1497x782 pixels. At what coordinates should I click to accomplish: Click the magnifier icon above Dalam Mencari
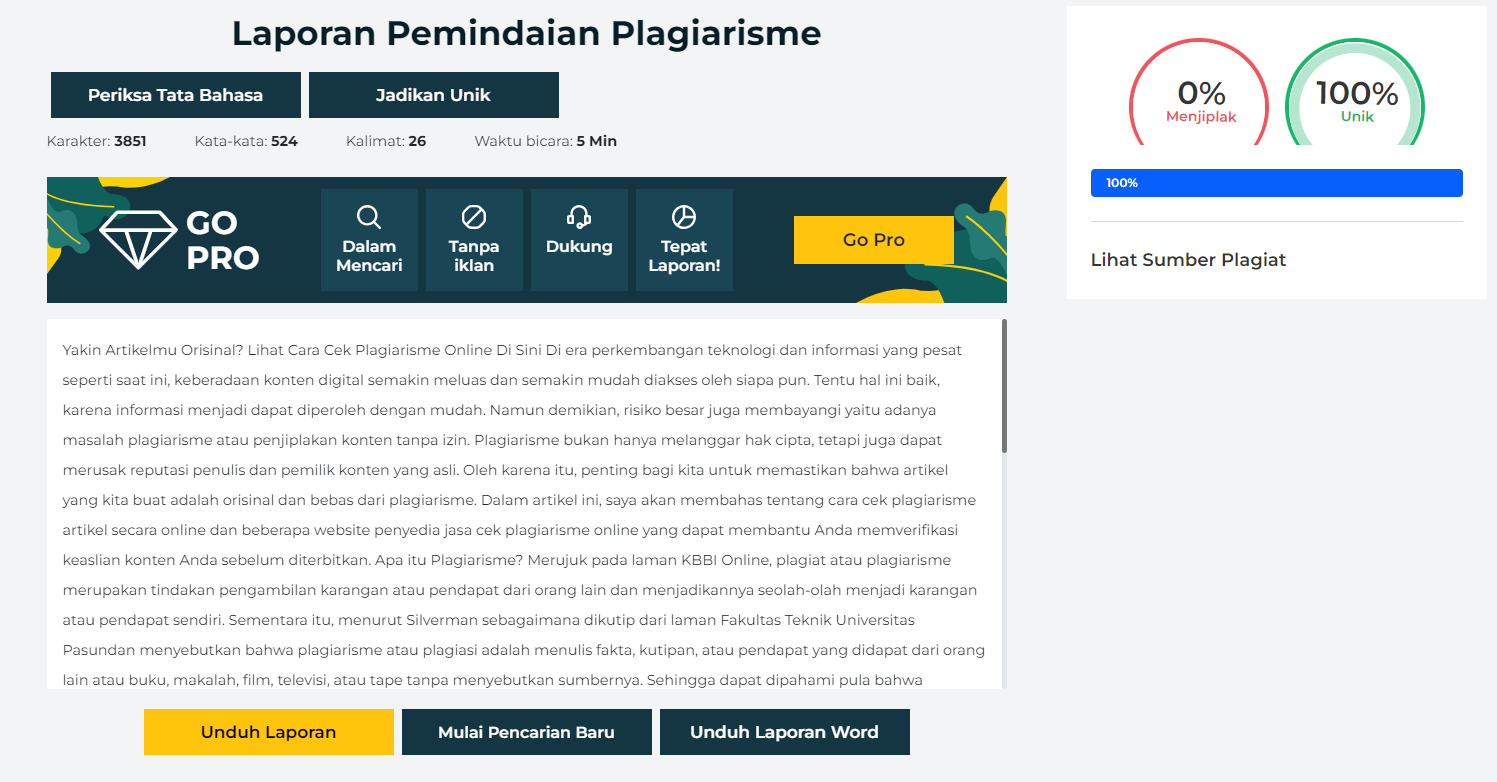coord(369,217)
